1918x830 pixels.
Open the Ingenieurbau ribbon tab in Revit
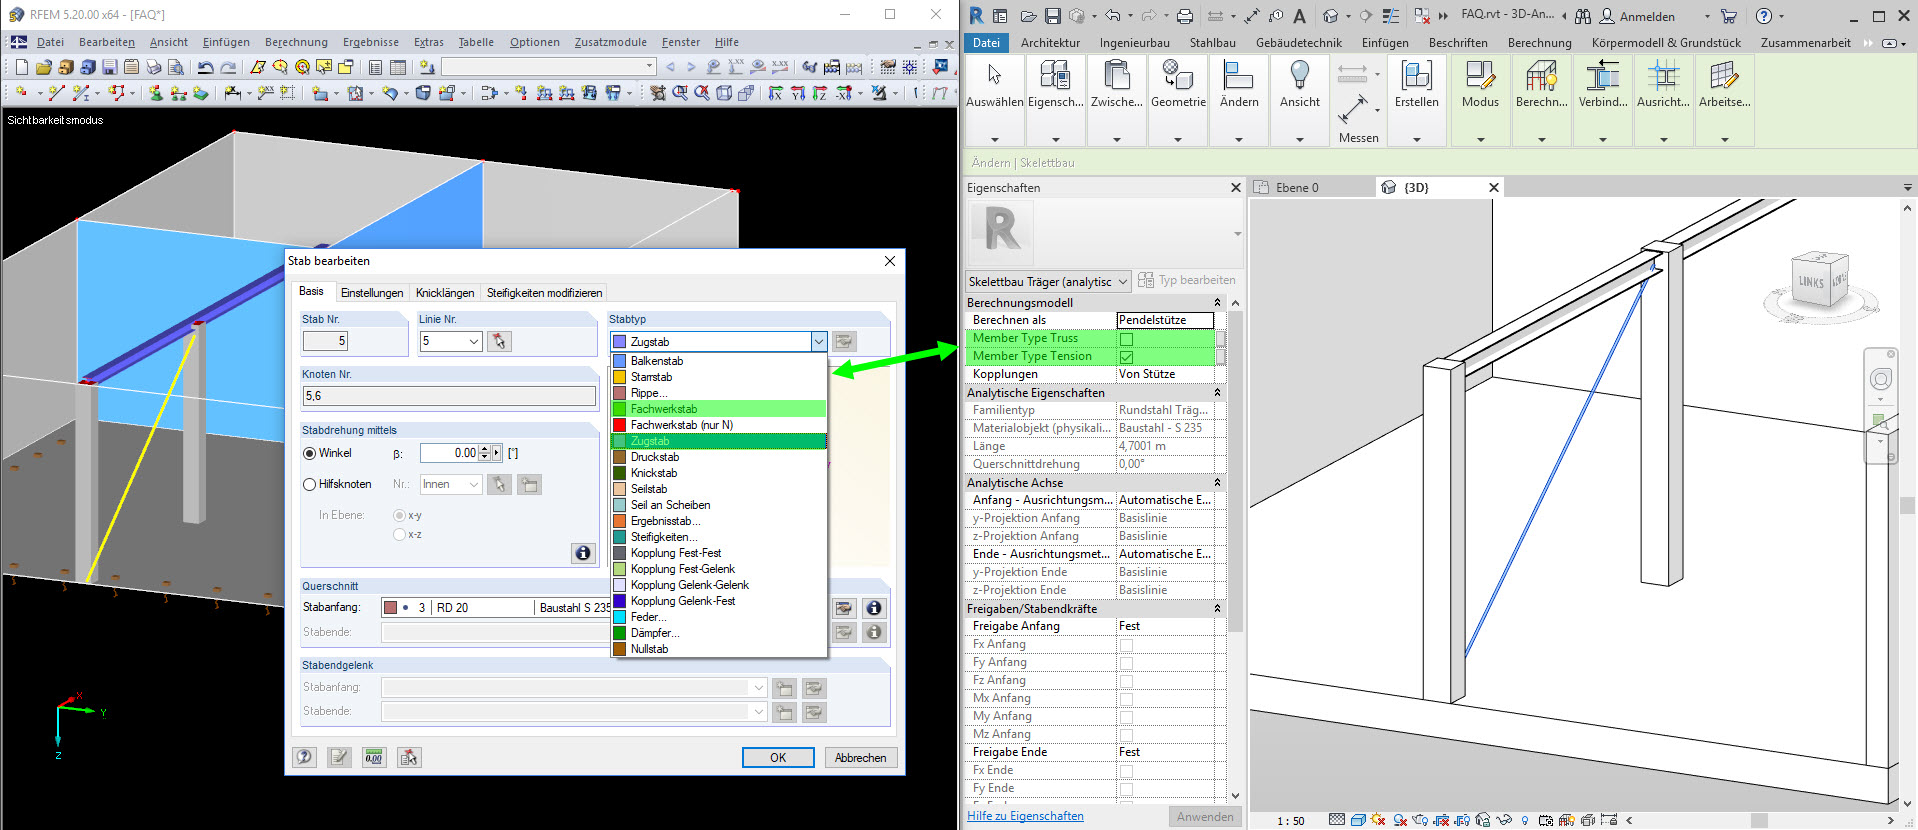[1134, 43]
